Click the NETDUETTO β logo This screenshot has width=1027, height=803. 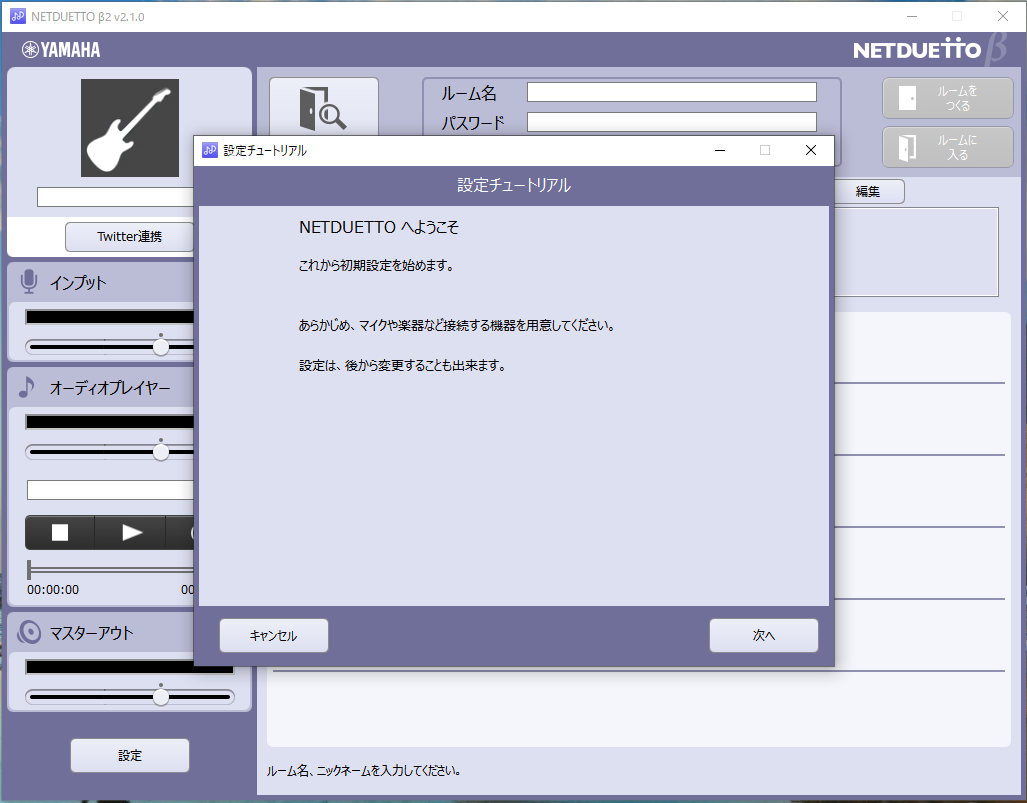pos(930,49)
